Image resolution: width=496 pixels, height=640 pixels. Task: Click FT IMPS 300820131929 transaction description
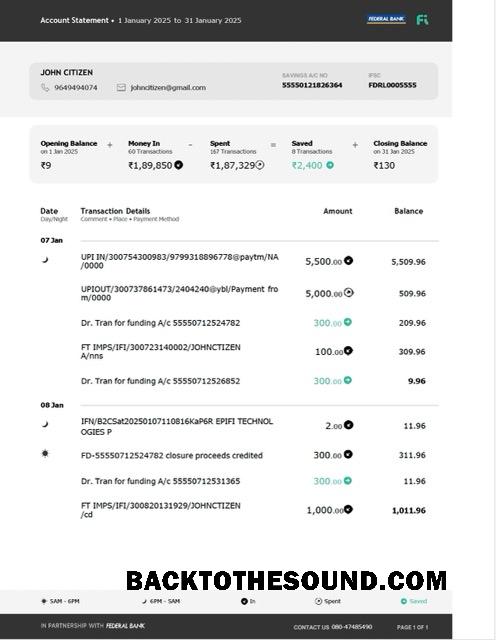[160, 509]
